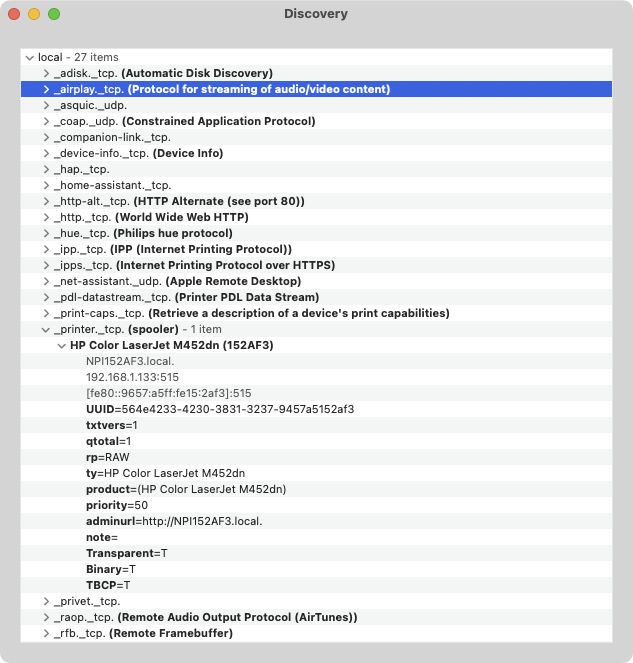Select the Philips hue protocol row

(x=316, y=233)
